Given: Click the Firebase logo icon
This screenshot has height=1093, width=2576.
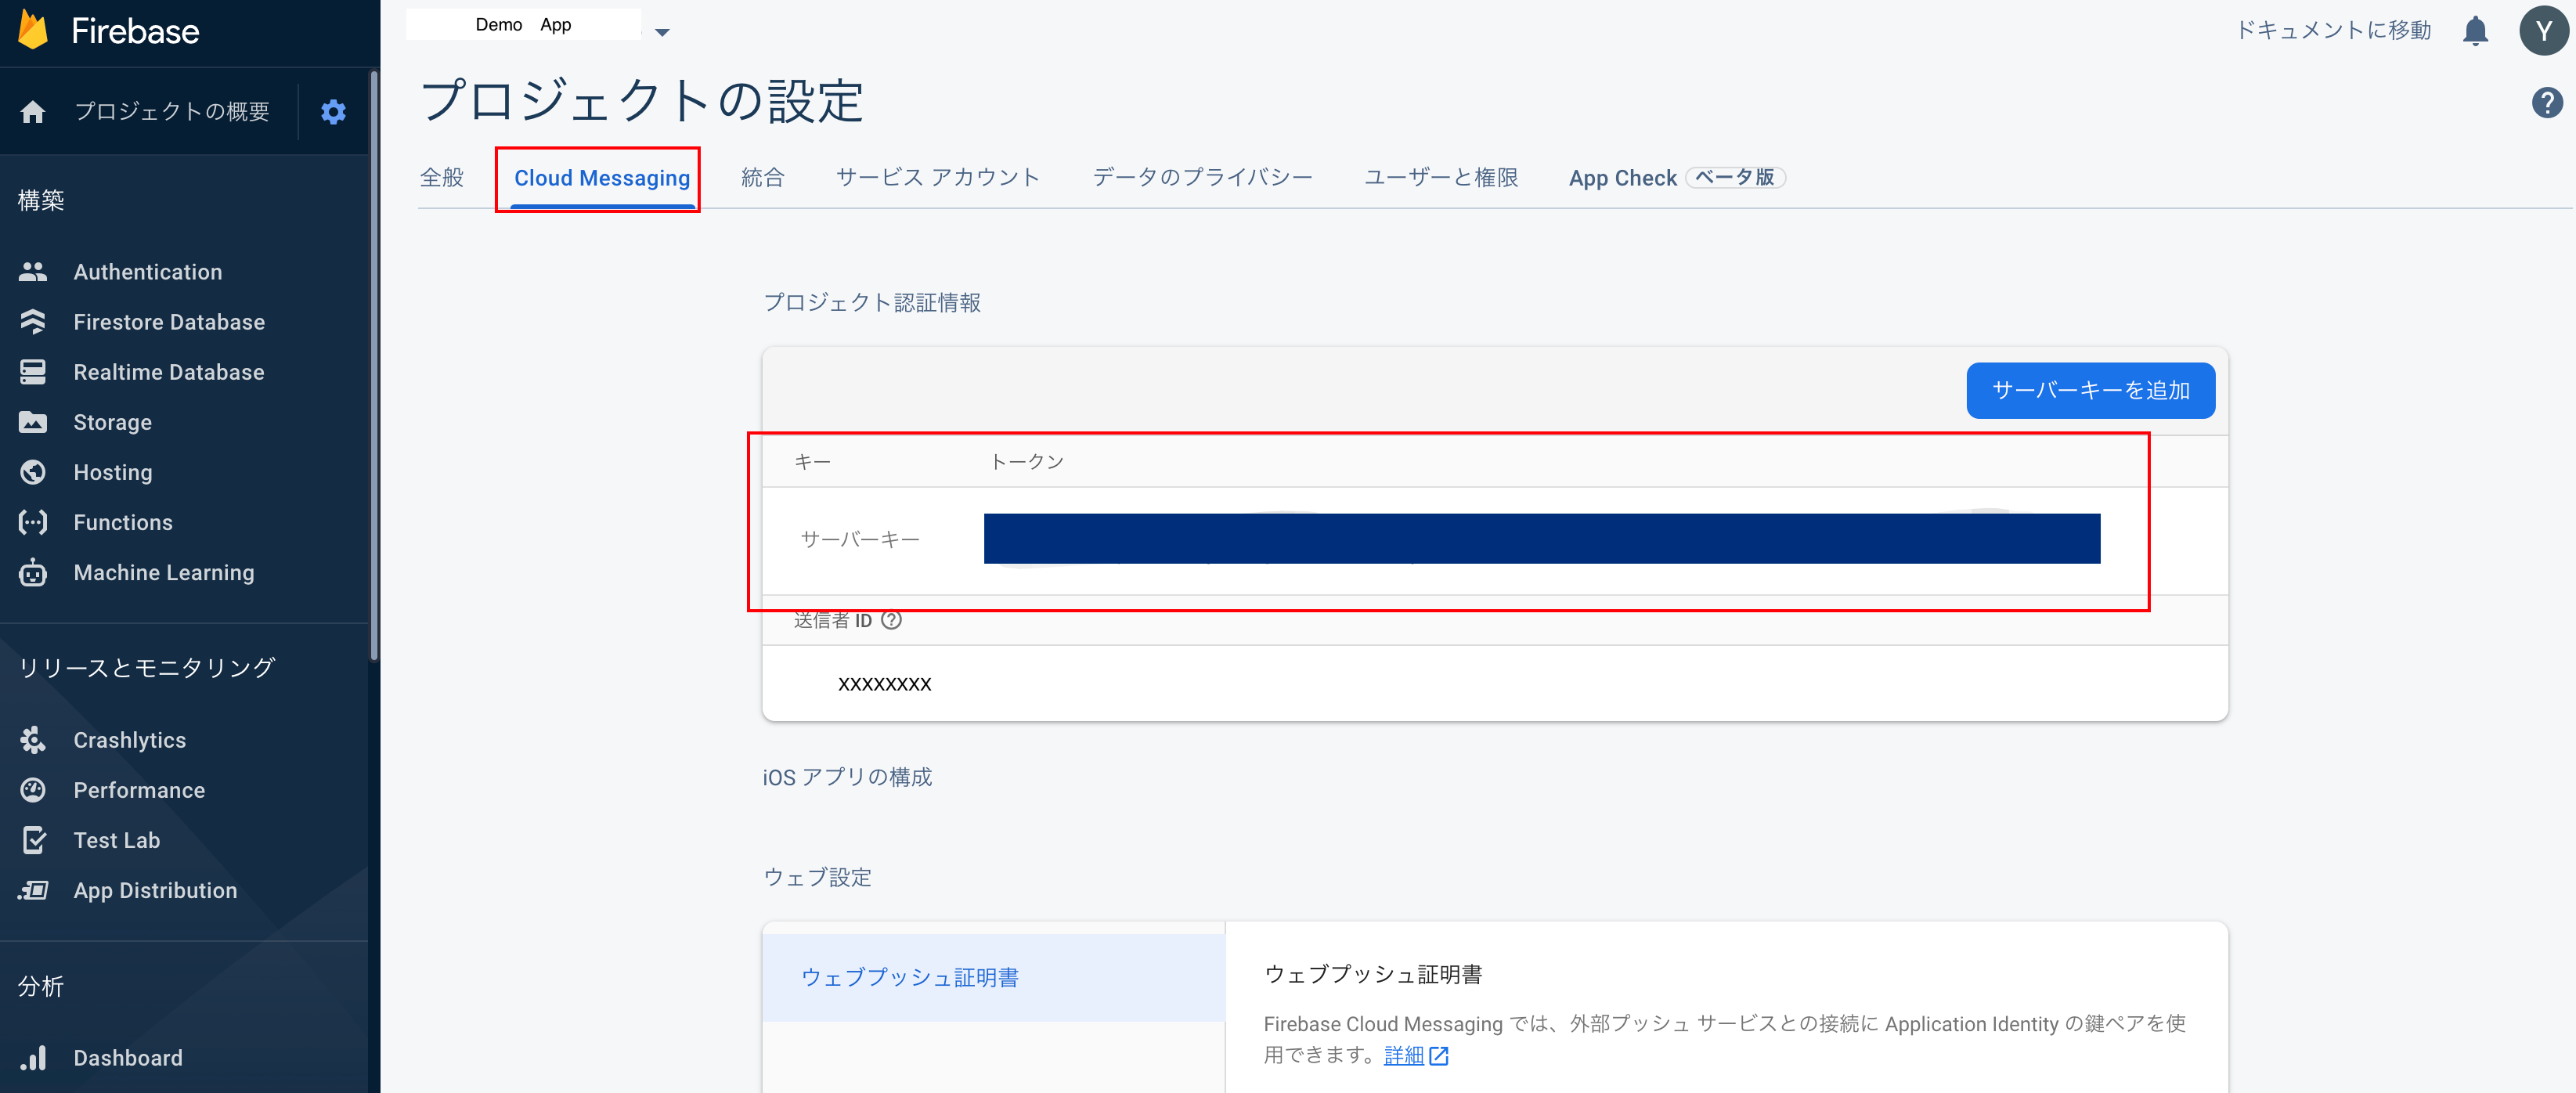Looking at the screenshot, I should 33,30.
